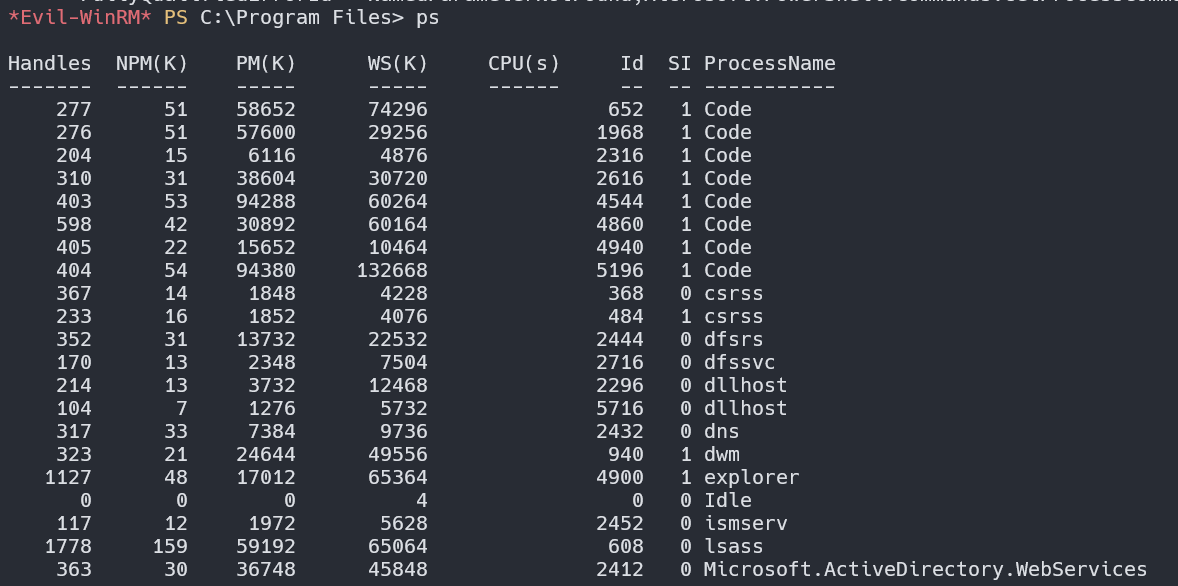The image size is (1178, 586).
Task: Select the Handles column header
Action: (x=49, y=63)
